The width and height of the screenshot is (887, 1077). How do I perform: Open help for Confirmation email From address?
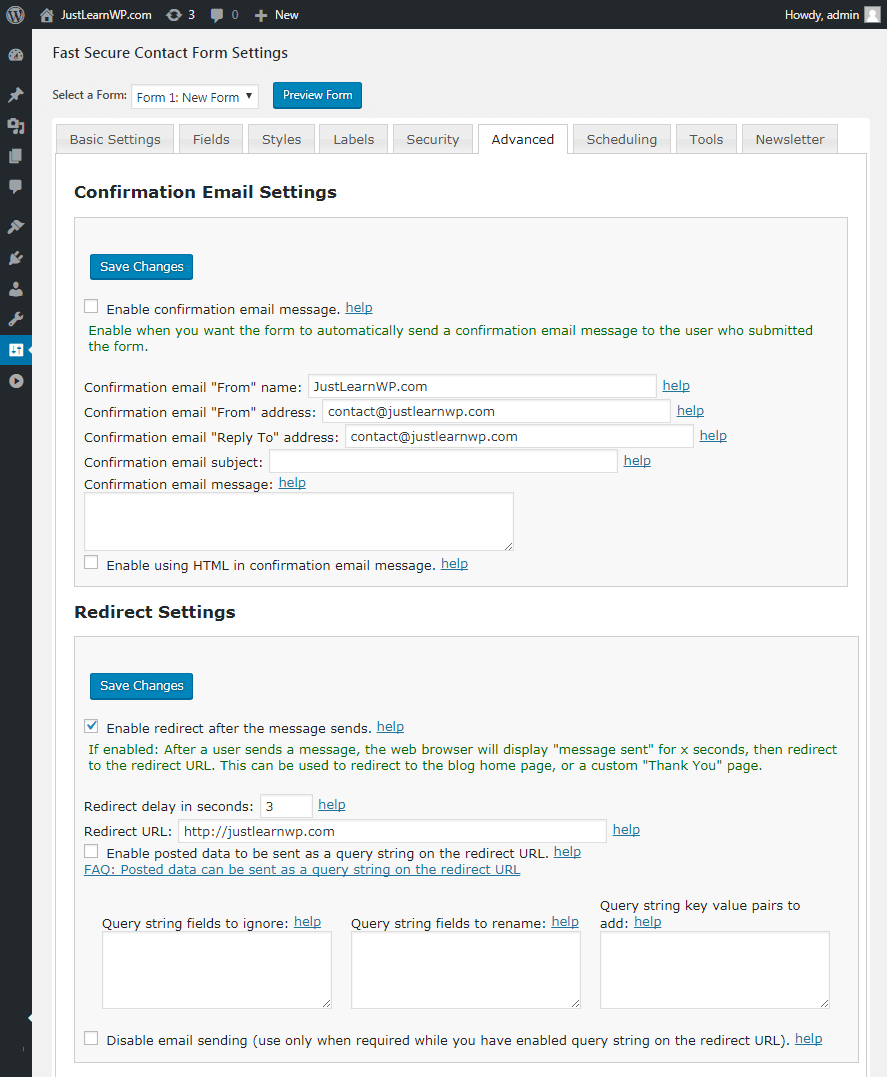pyautogui.click(x=690, y=411)
